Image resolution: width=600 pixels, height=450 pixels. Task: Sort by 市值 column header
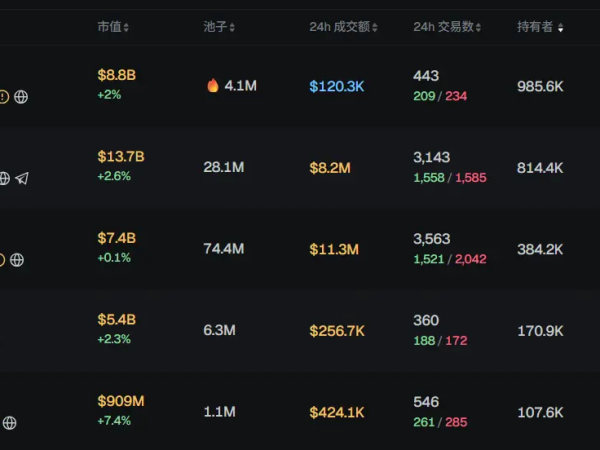click(x=113, y=27)
